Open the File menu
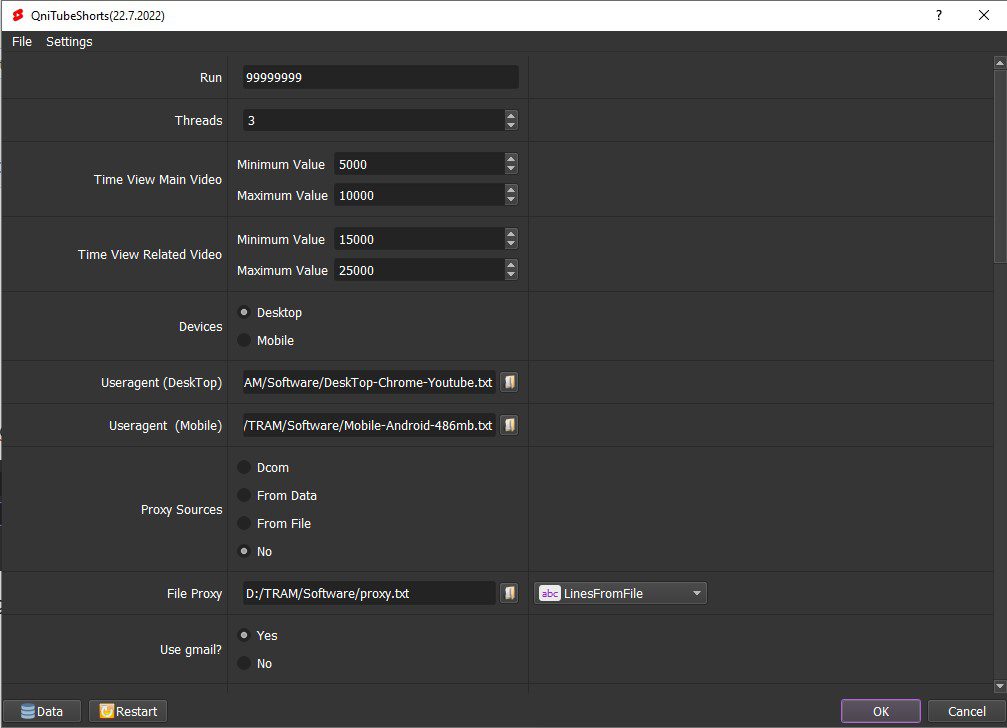The width and height of the screenshot is (1007, 728). (22, 42)
